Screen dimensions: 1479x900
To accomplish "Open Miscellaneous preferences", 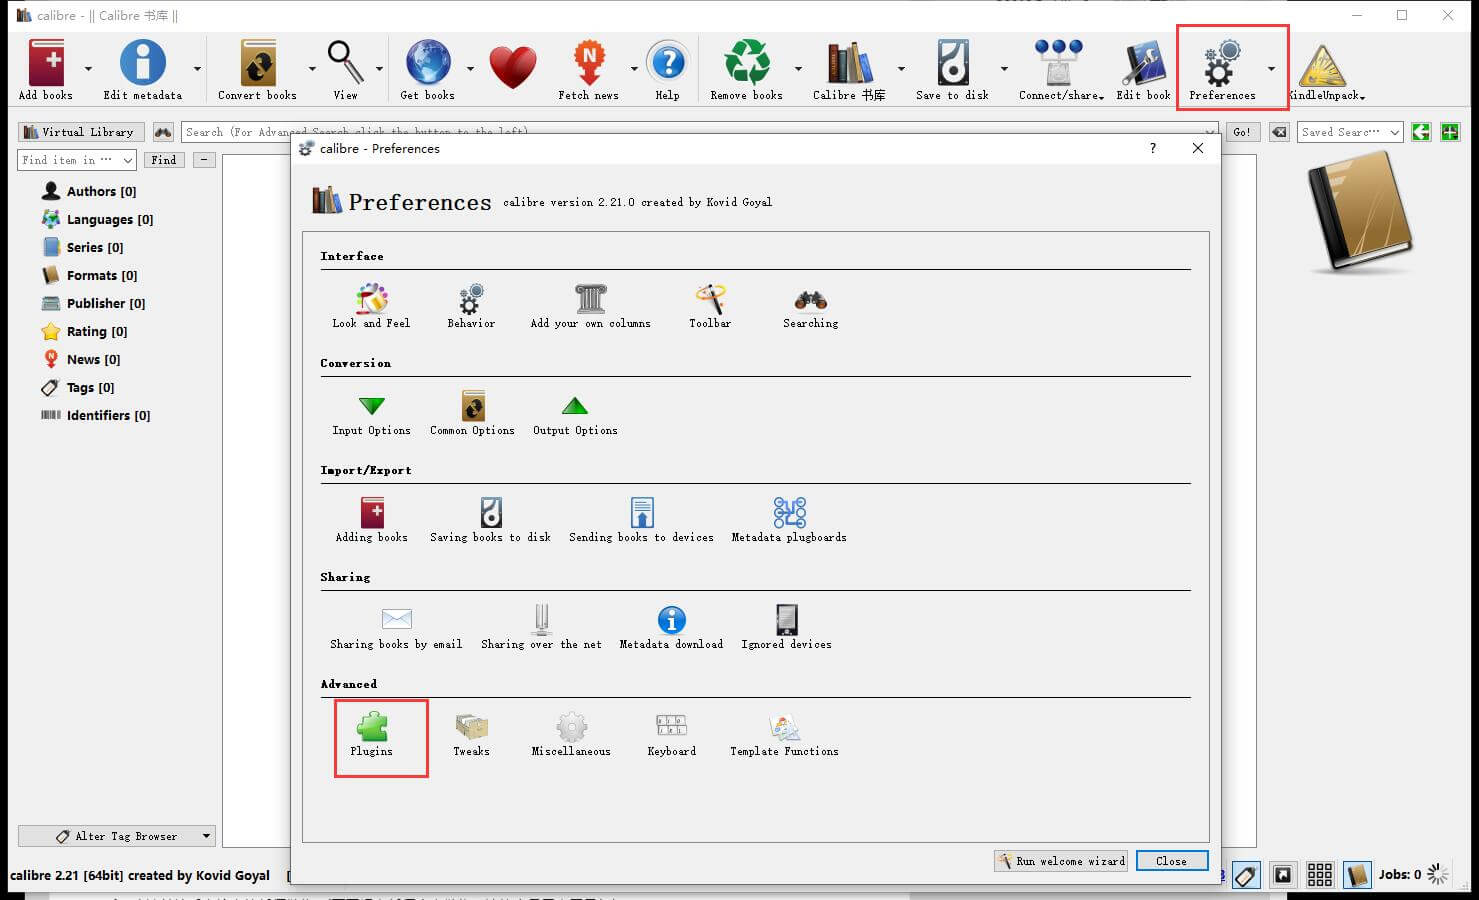I will [571, 734].
